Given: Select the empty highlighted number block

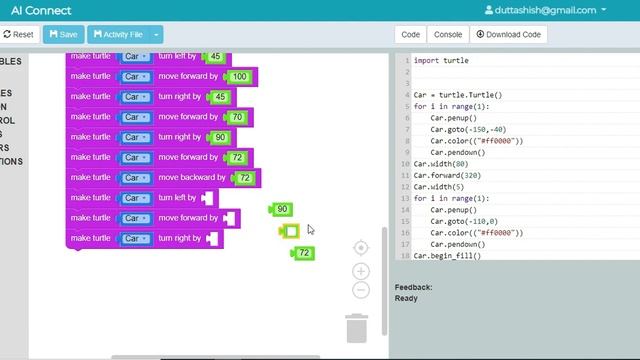Looking at the screenshot, I should [290, 231].
